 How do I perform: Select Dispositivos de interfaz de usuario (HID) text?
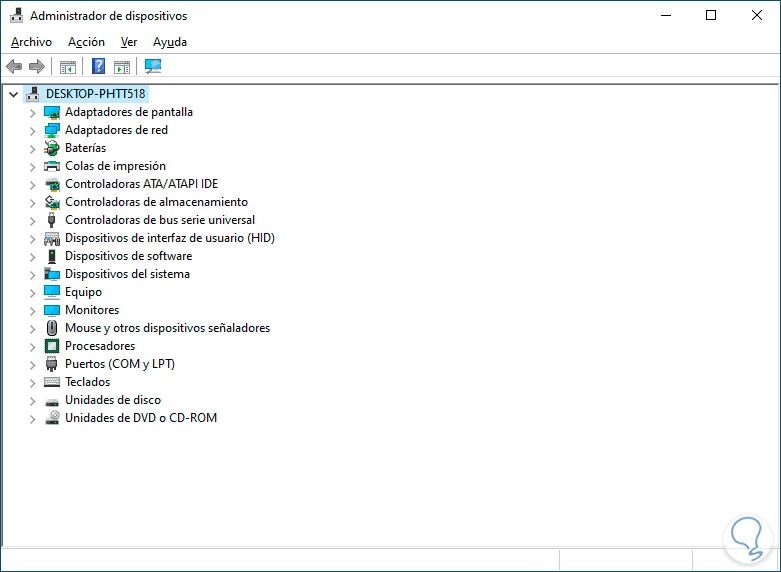point(170,238)
